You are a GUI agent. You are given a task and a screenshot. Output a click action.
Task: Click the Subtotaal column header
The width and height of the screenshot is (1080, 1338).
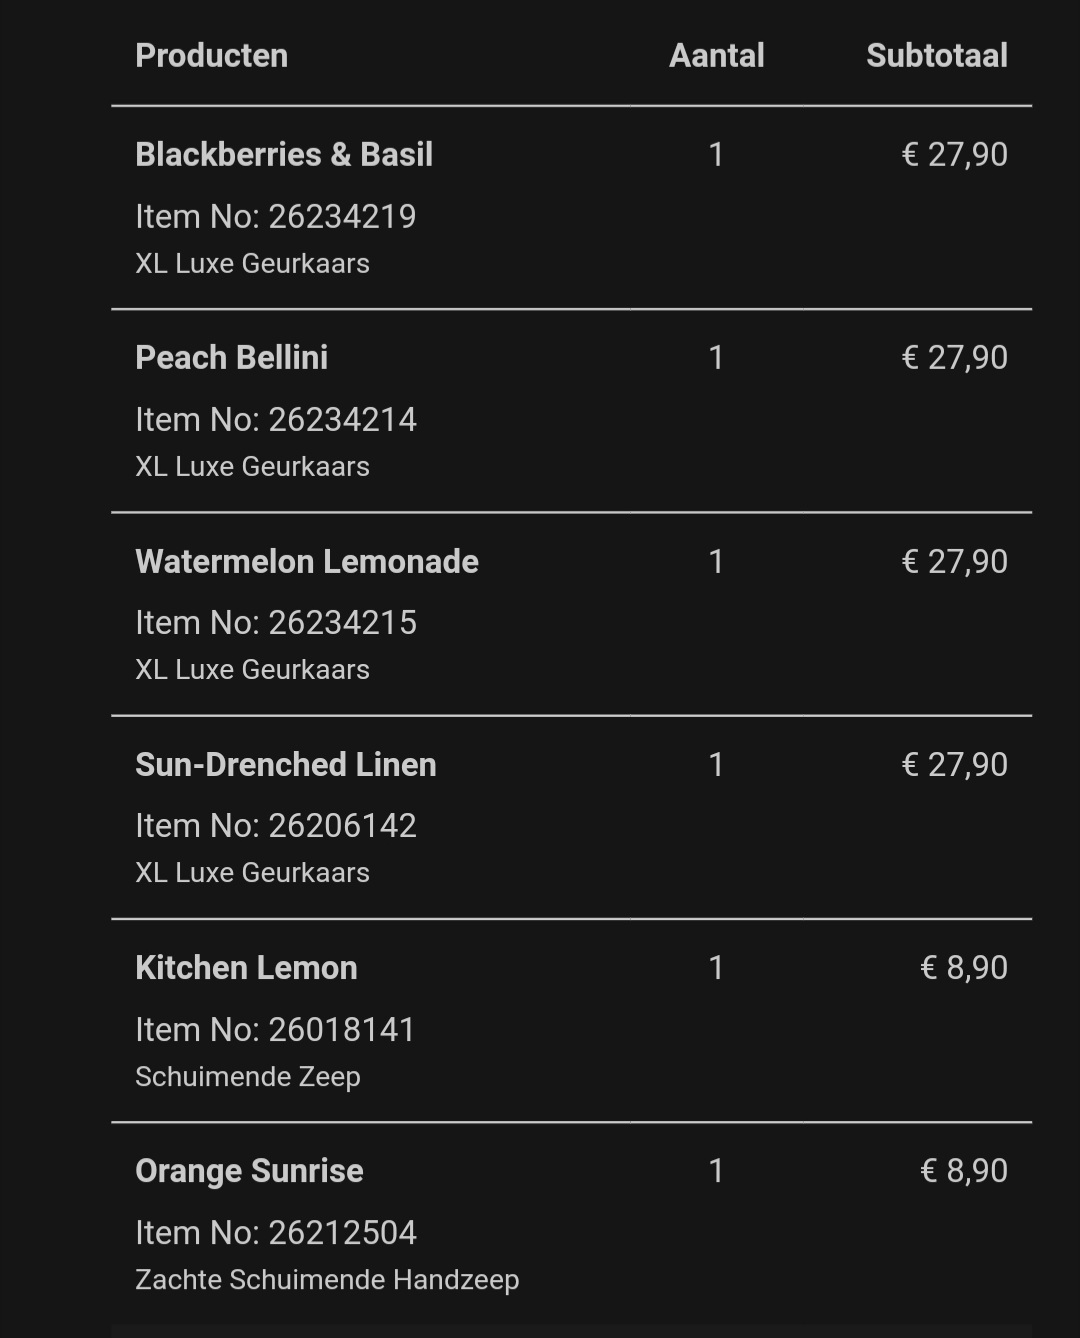click(937, 55)
